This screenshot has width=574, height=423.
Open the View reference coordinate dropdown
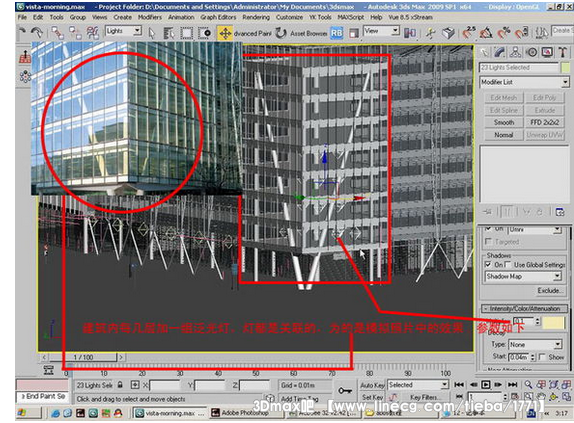pos(381,31)
